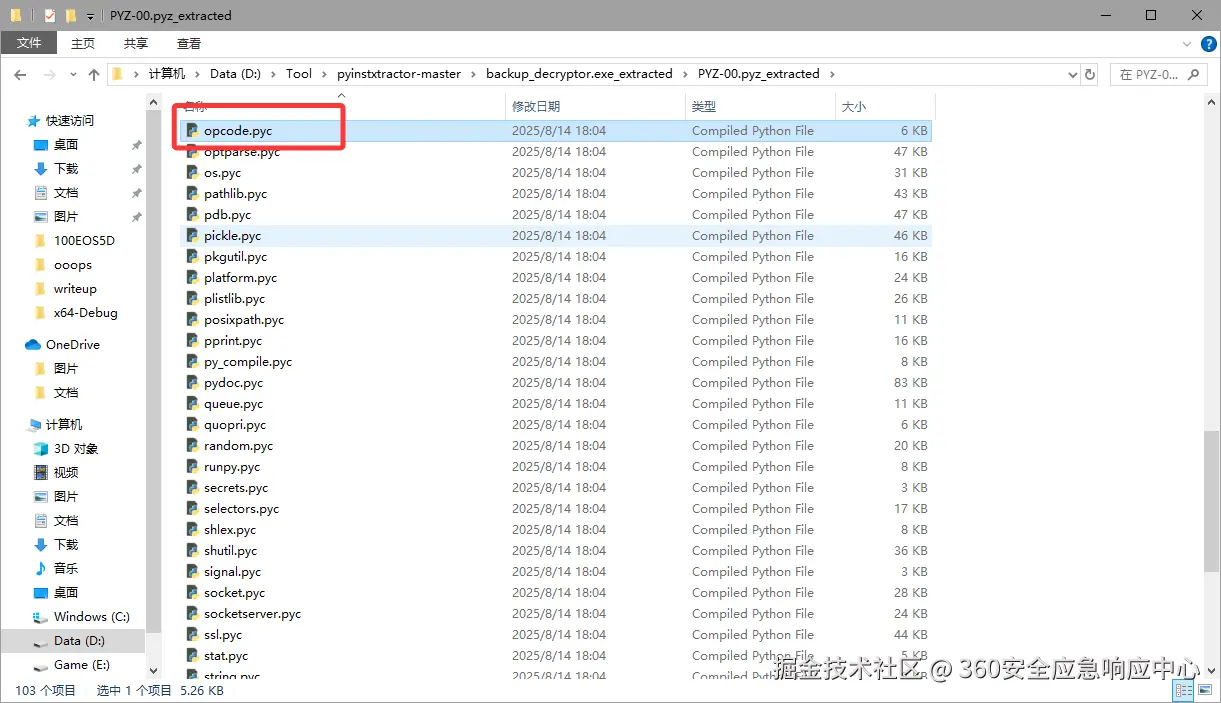
Task: Open the writeup folder in sidebar
Action: coord(75,289)
